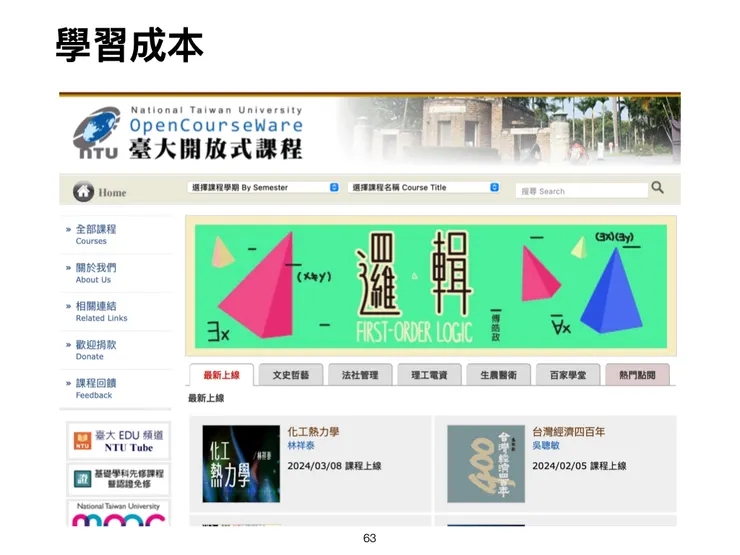Screen dimensions: 740x555
Task: Open the Course Title dropdown
Action: point(424,187)
